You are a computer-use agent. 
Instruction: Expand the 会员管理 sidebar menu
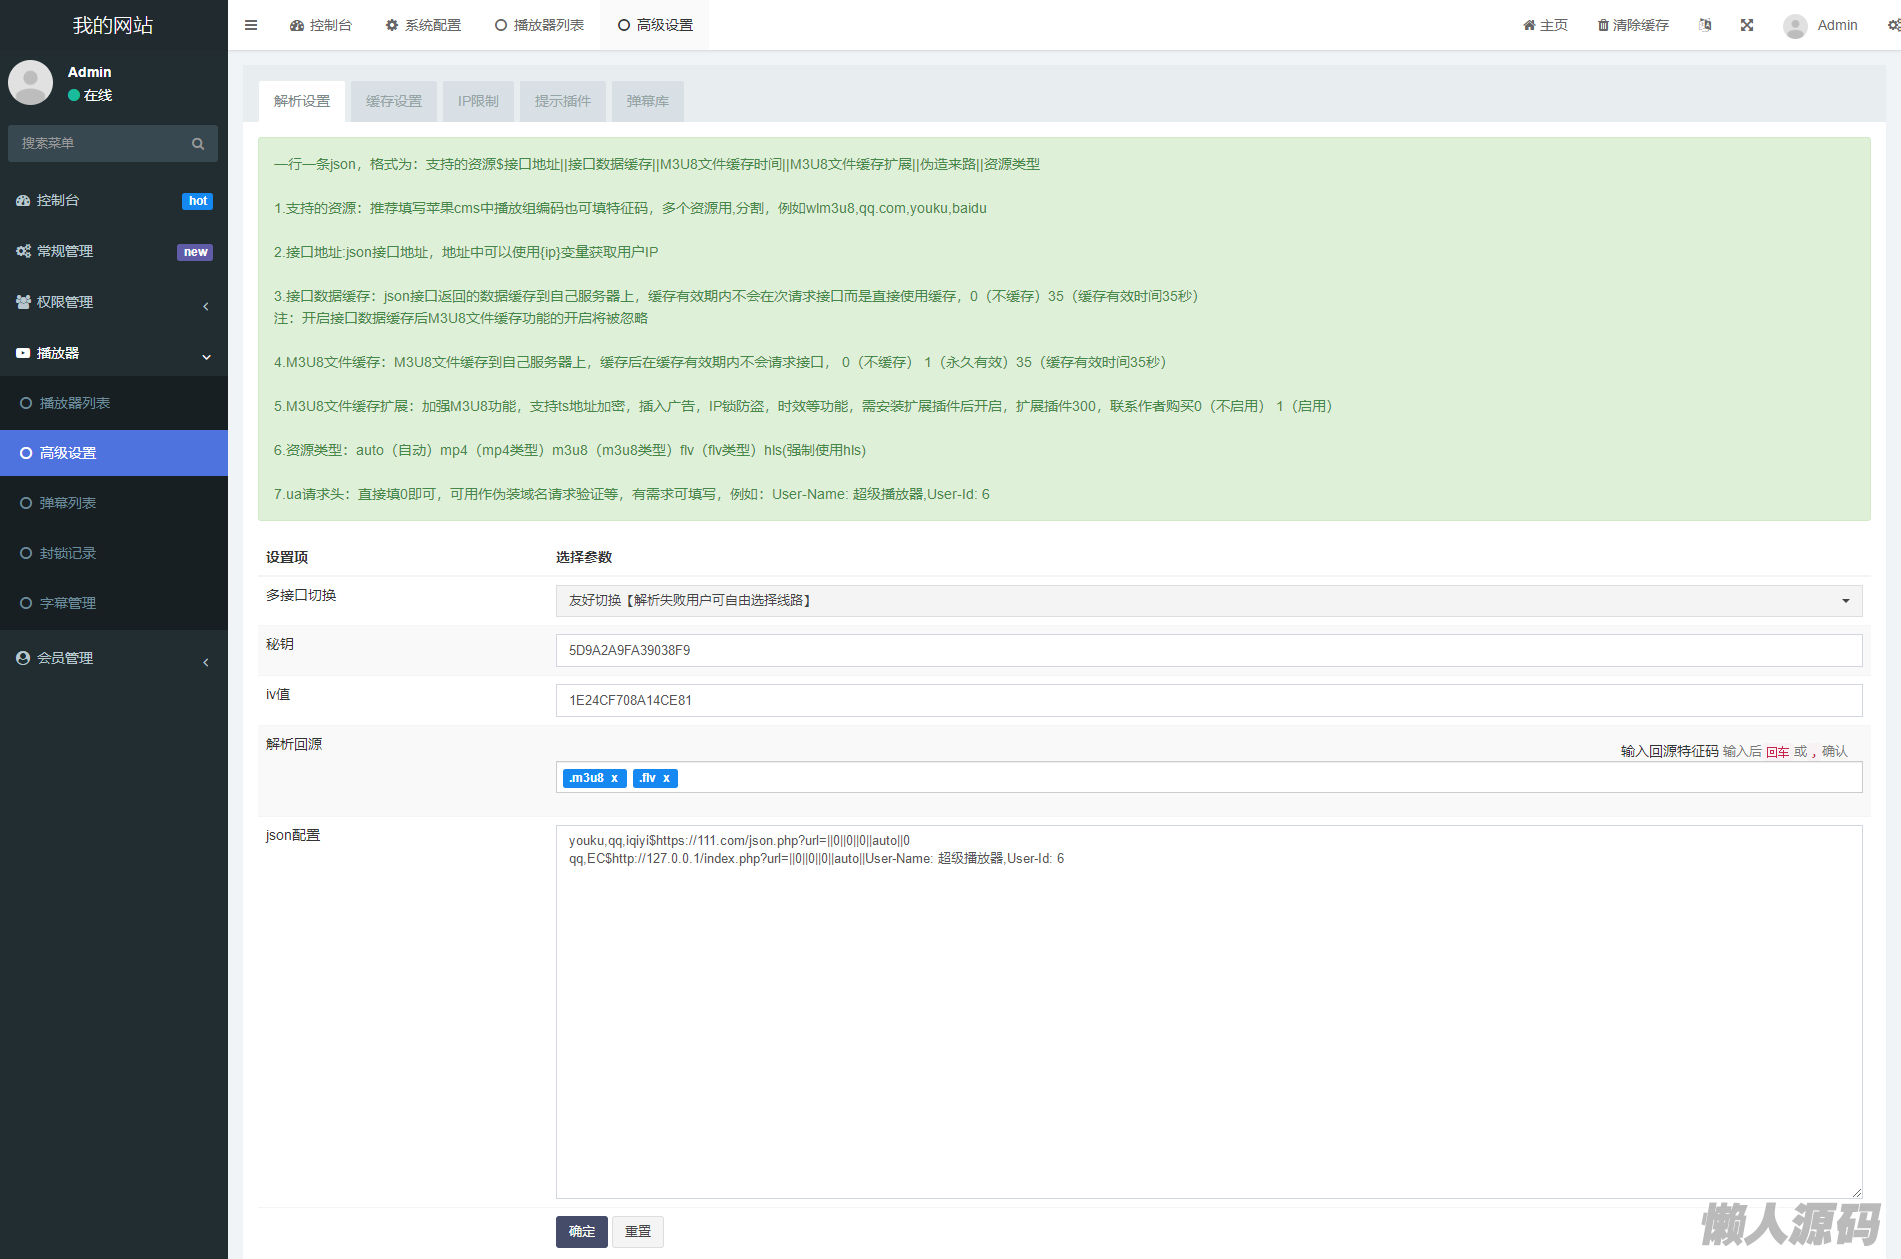coord(113,658)
